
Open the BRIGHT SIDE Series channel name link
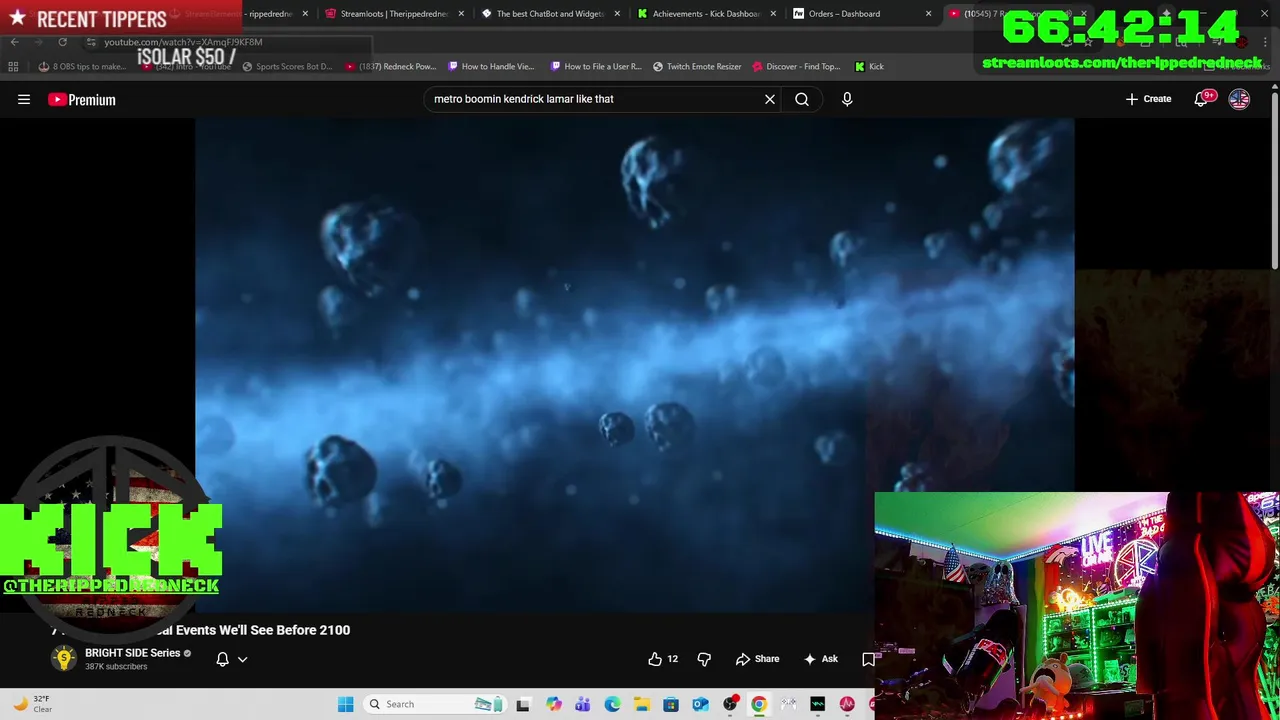tap(133, 653)
